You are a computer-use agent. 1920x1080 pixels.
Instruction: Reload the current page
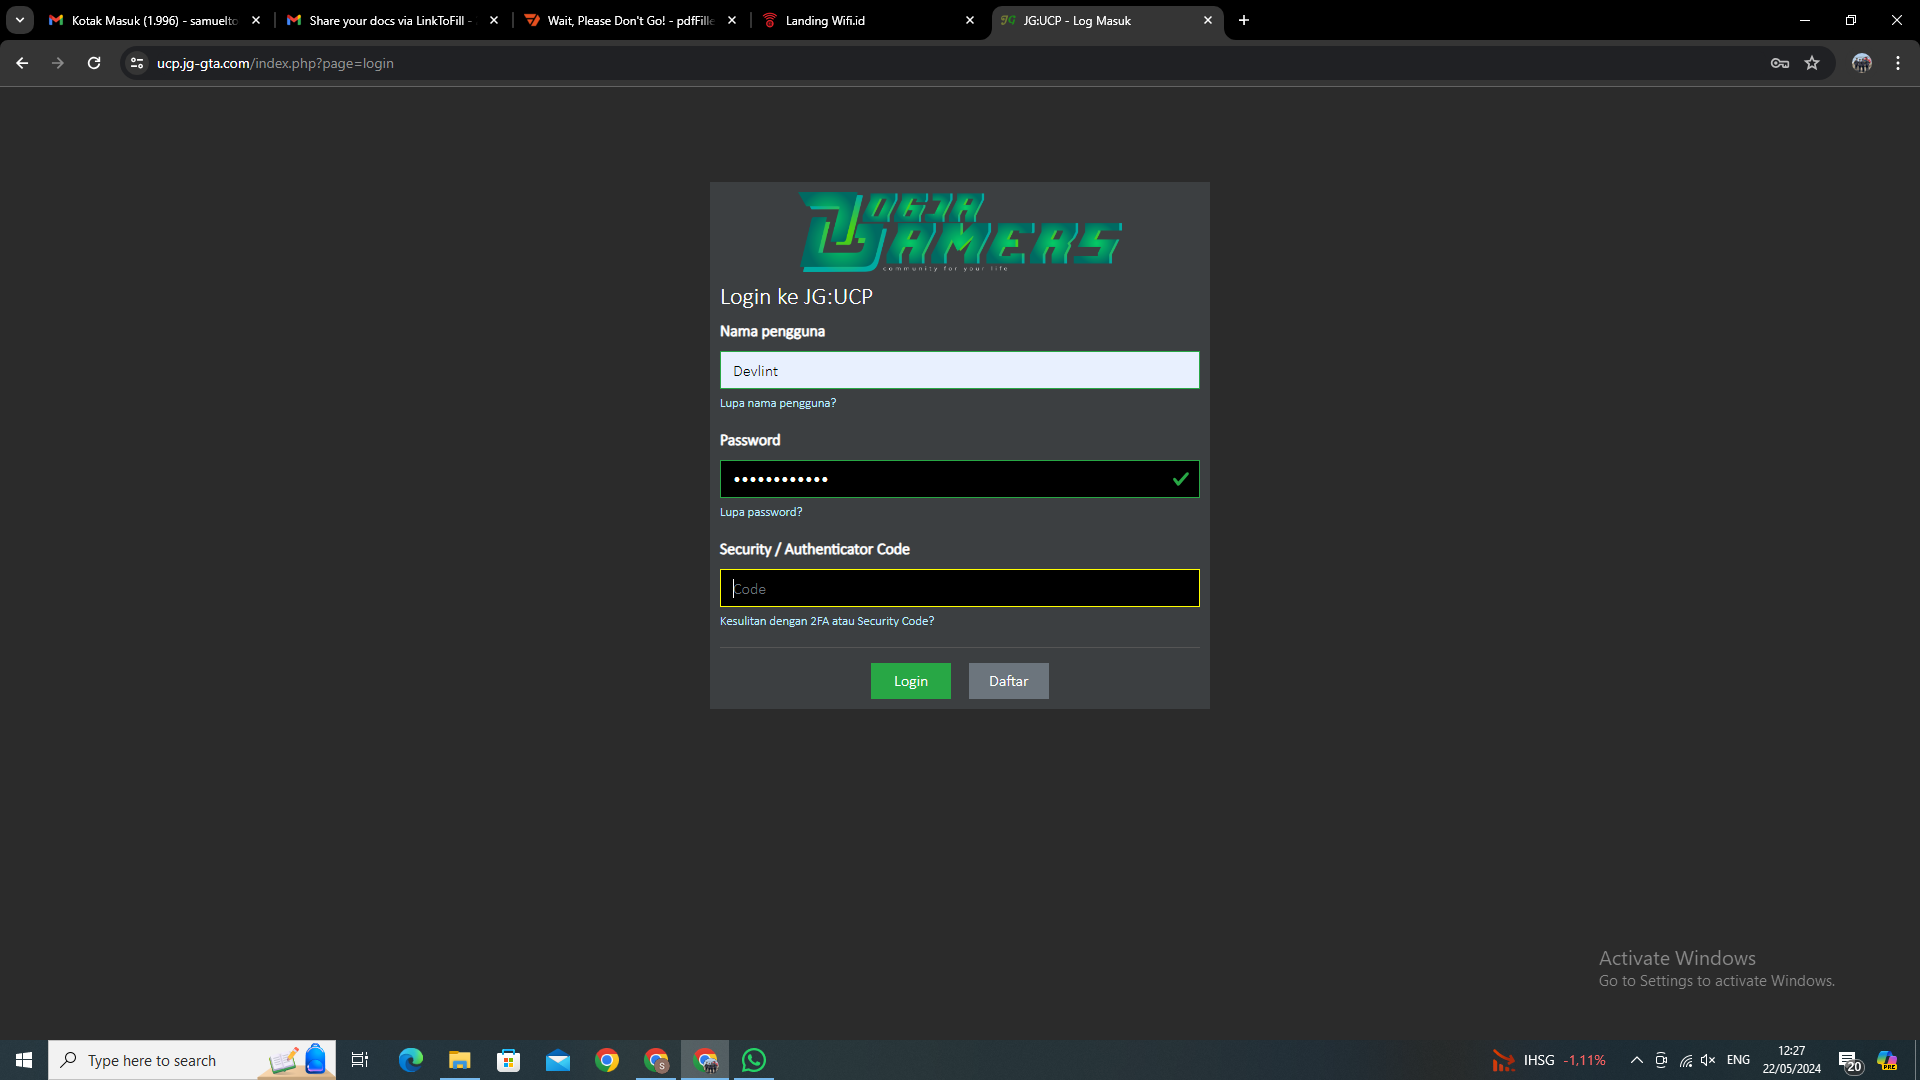pos(94,63)
